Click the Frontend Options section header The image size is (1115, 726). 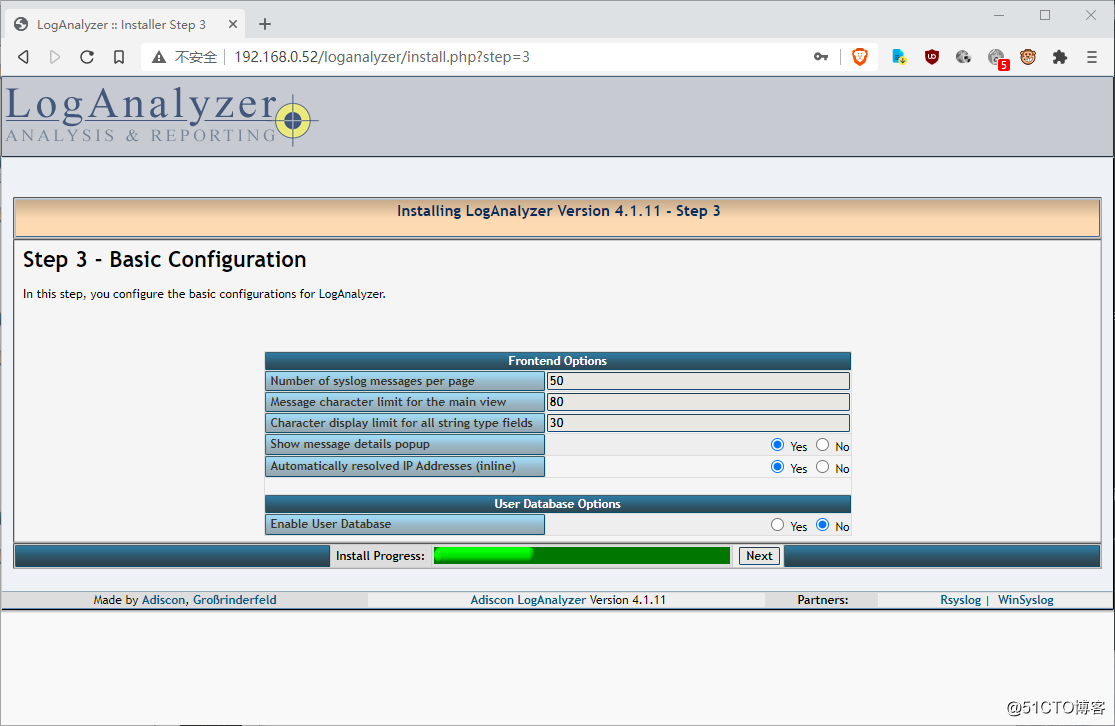coord(558,361)
